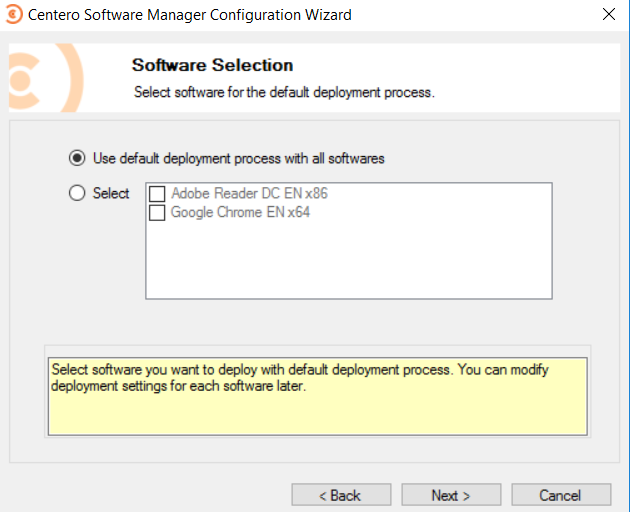Go back with the Back button

[x=340, y=495]
